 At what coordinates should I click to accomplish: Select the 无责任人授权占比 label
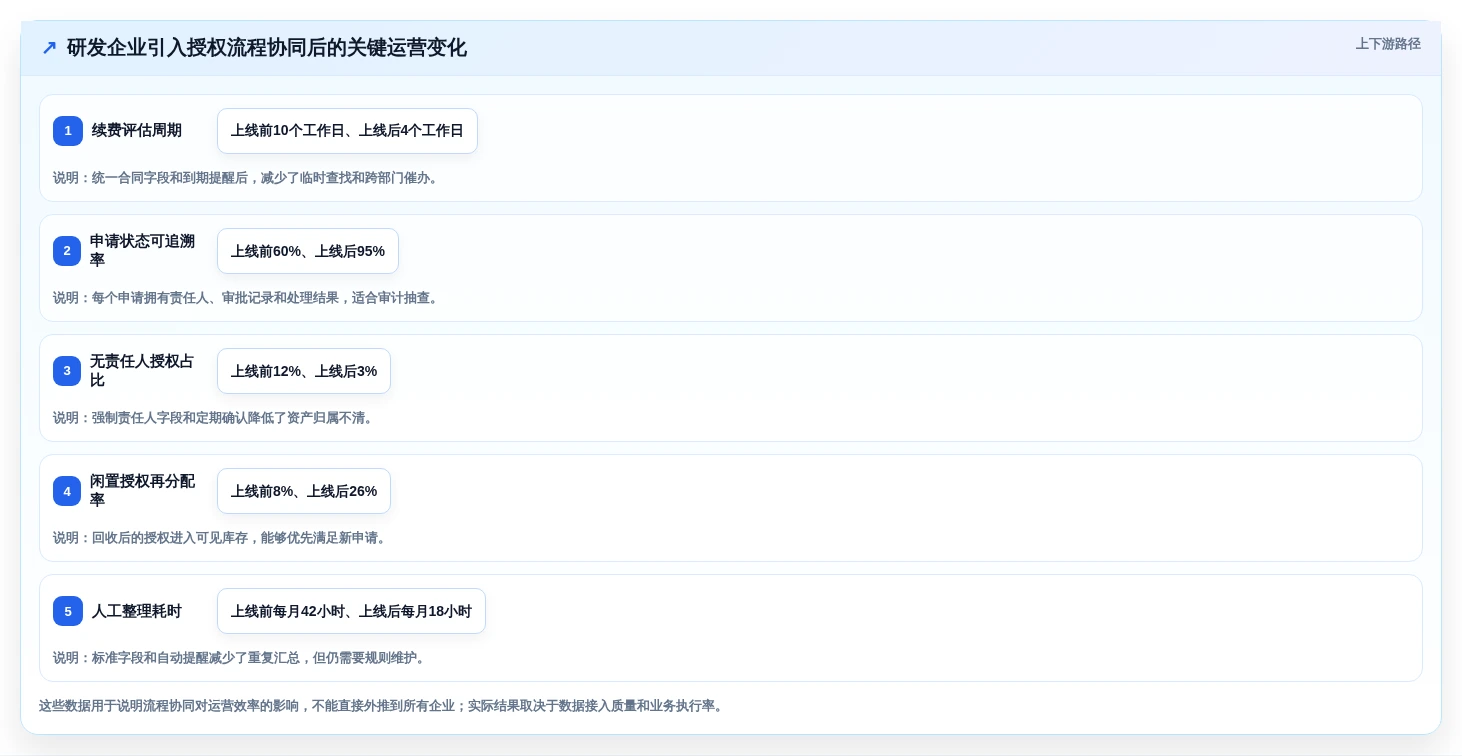pos(143,371)
